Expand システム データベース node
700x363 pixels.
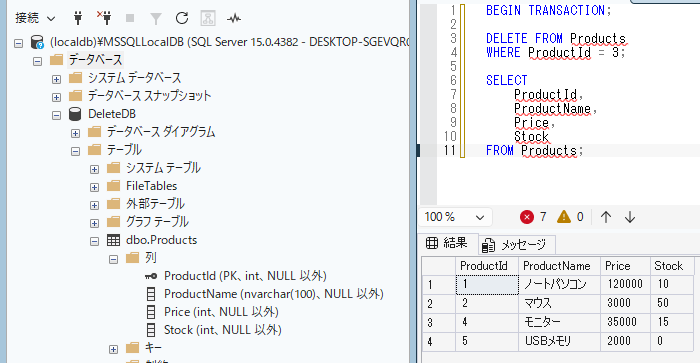pyautogui.click(x=56, y=79)
